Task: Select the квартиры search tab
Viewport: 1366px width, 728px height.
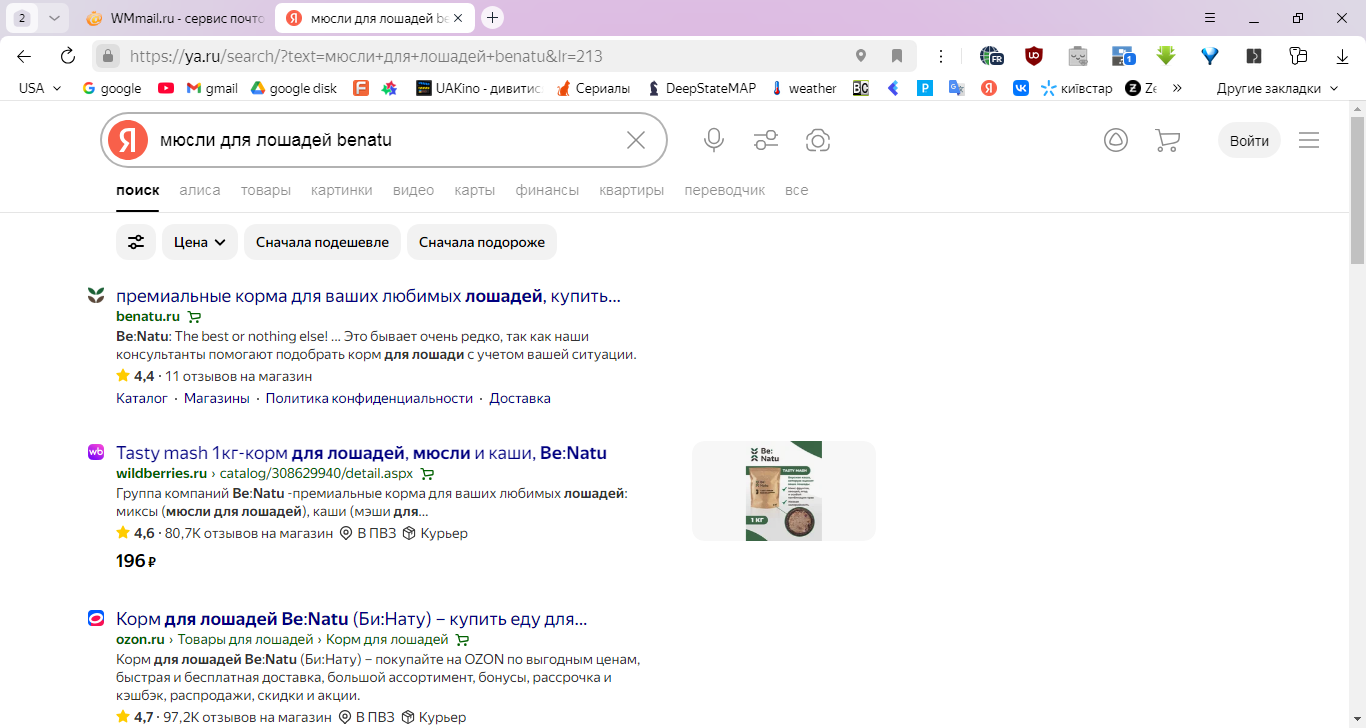Action: tap(632, 190)
